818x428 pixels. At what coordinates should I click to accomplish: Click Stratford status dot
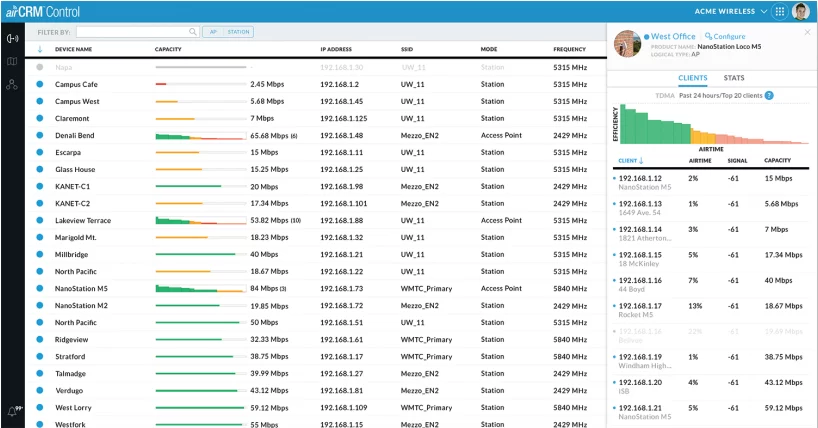pos(40,356)
